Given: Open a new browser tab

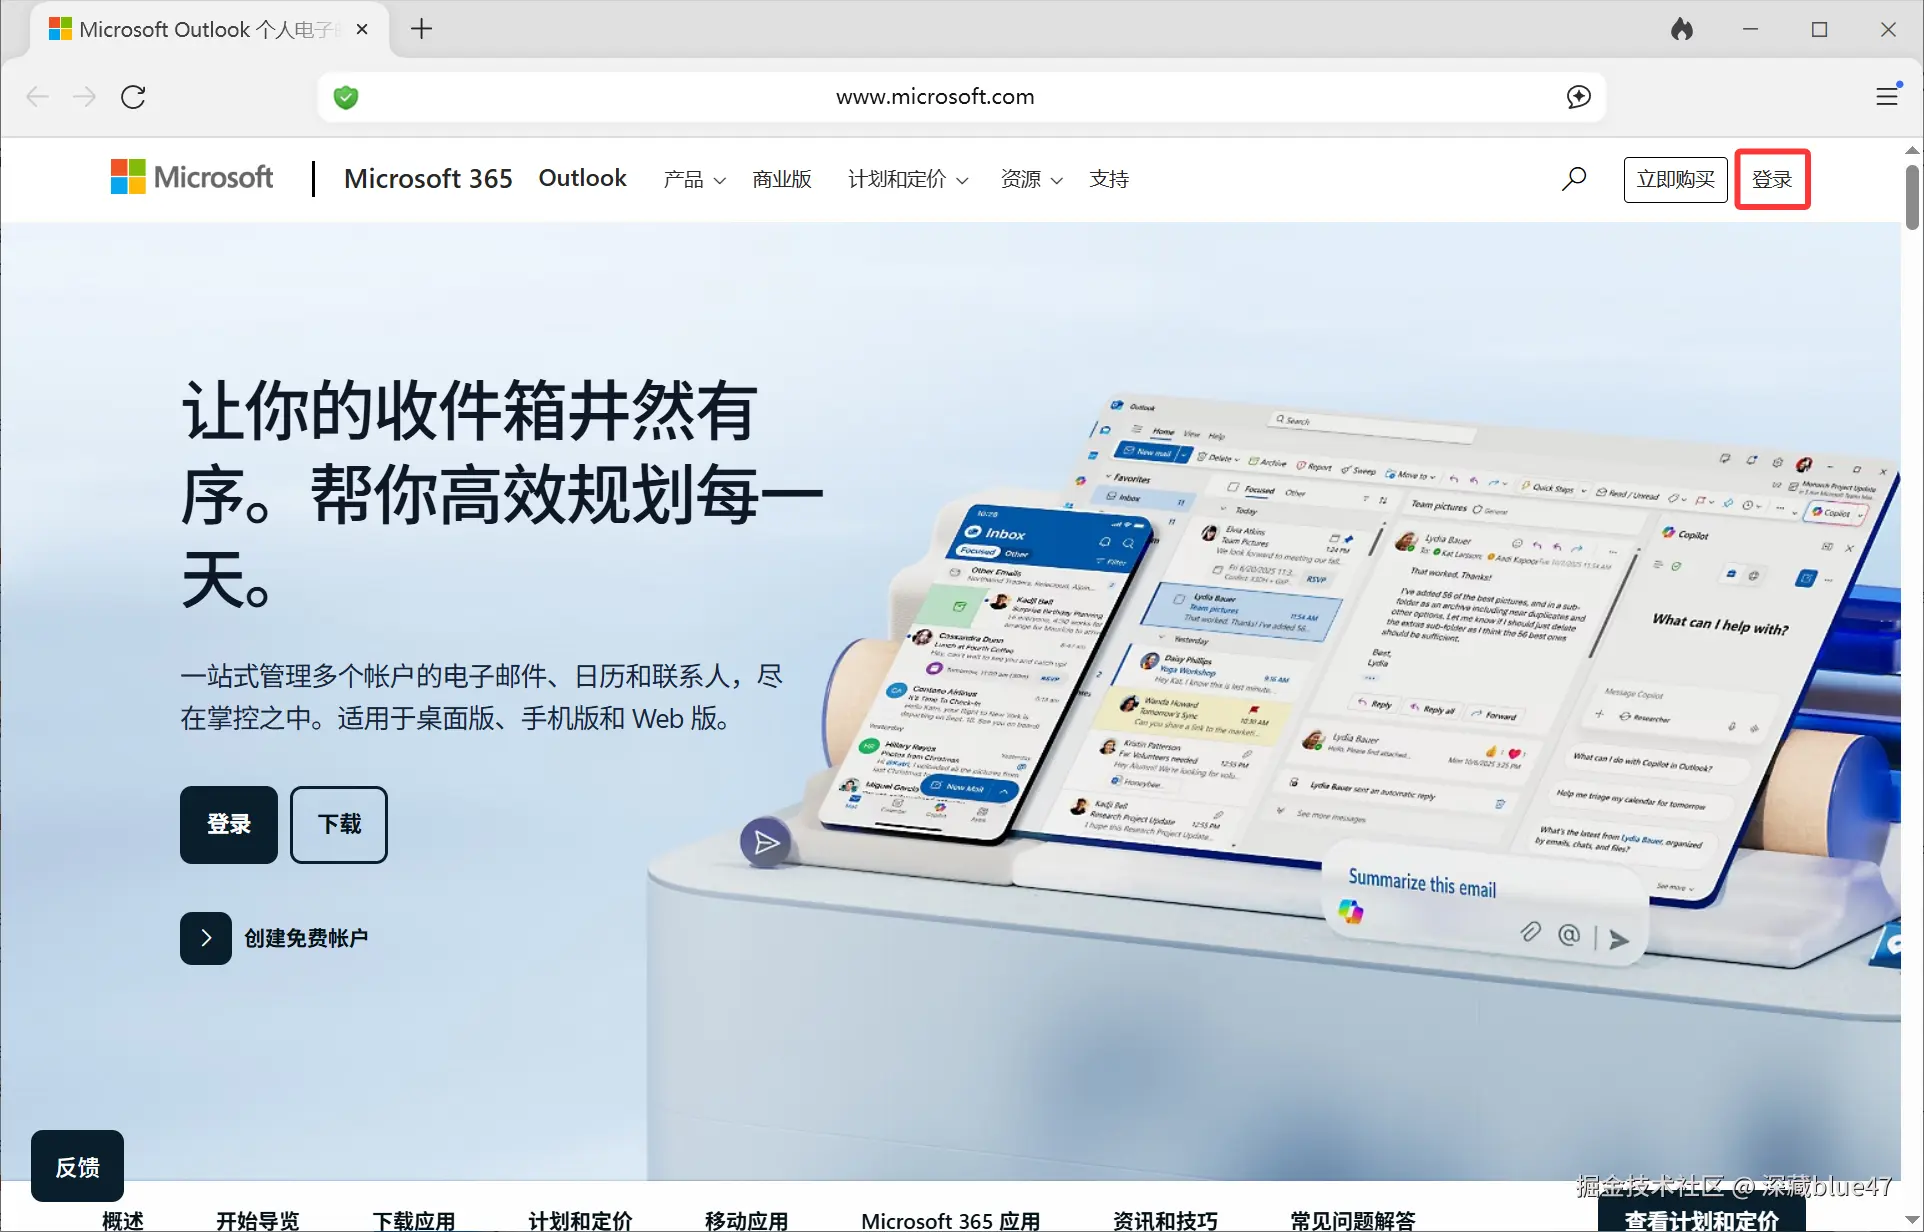Looking at the screenshot, I should 422,29.
